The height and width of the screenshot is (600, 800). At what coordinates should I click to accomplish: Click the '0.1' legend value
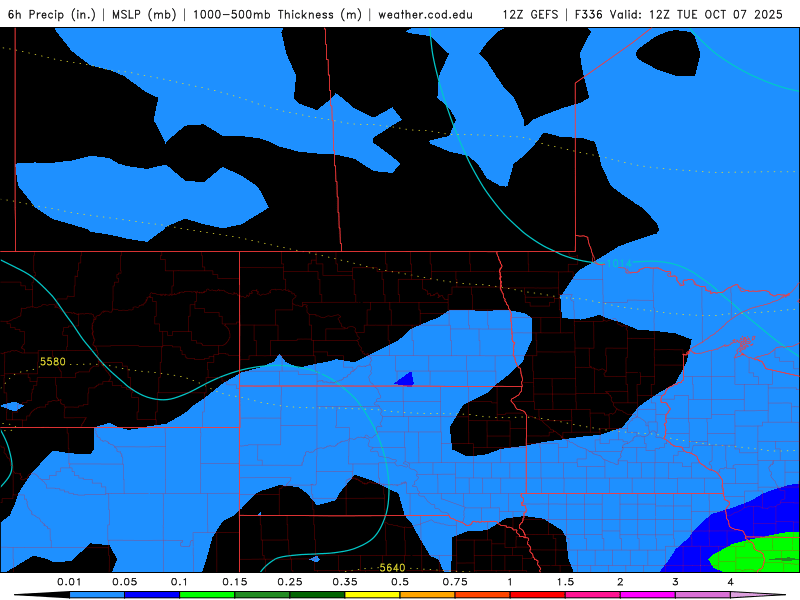179,582
